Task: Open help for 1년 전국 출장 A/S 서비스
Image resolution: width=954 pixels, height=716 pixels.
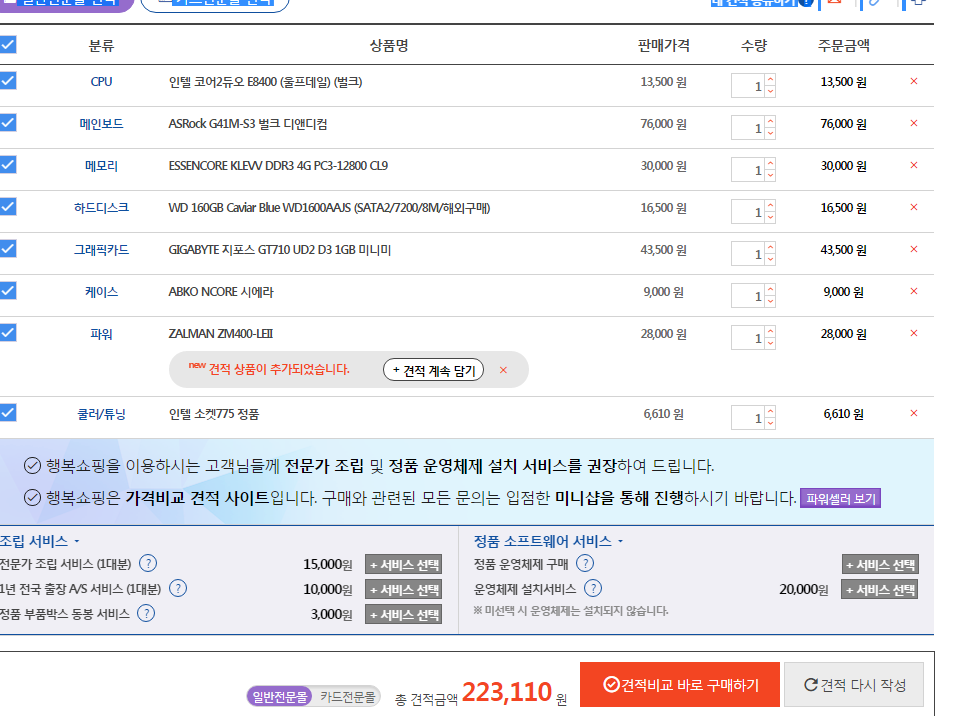Action: [178, 588]
